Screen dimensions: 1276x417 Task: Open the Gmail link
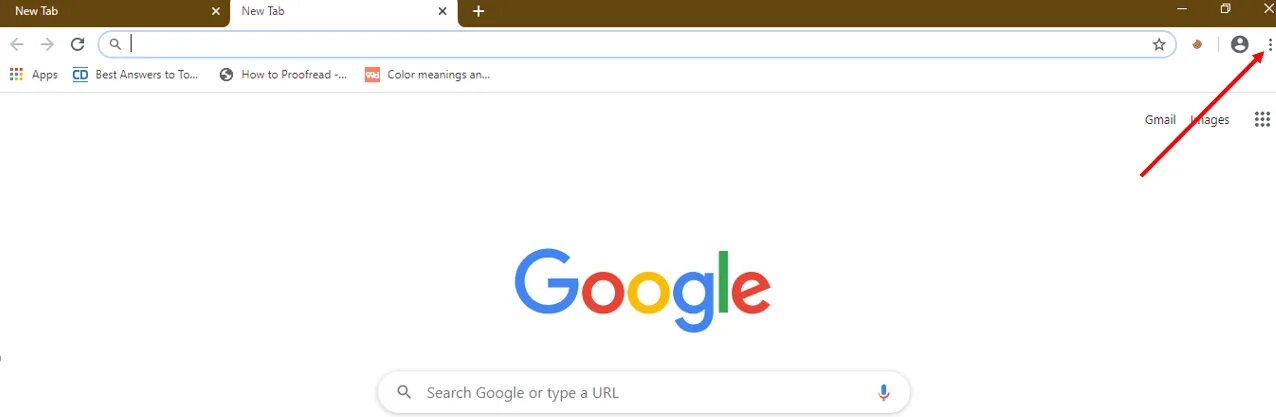[1160, 120]
